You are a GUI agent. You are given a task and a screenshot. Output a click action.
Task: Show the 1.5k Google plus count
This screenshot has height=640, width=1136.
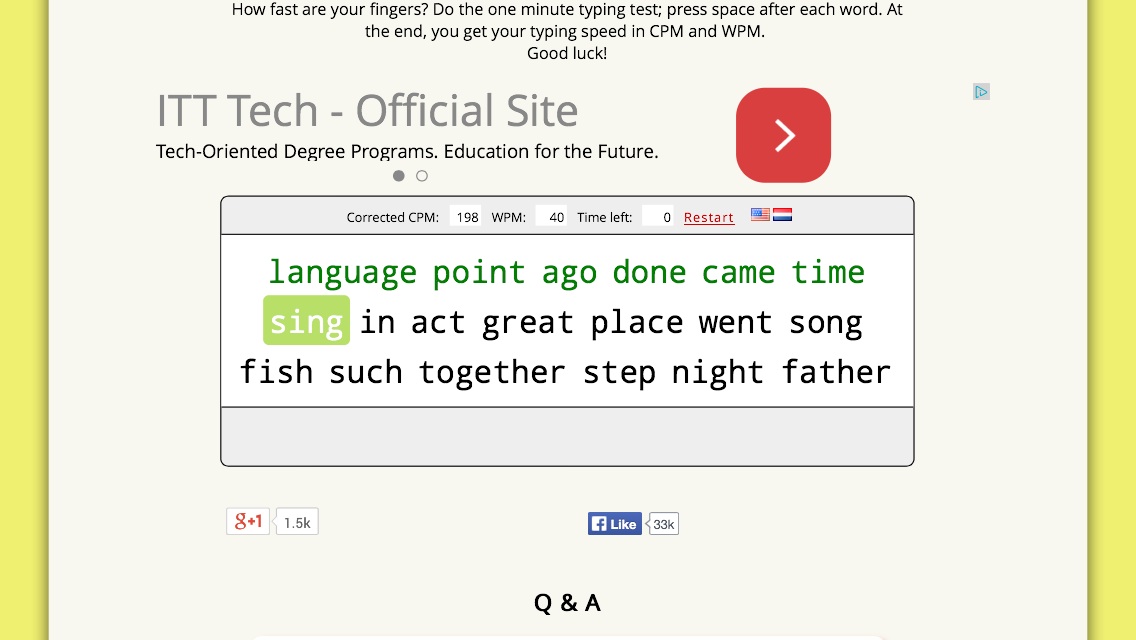pos(297,522)
